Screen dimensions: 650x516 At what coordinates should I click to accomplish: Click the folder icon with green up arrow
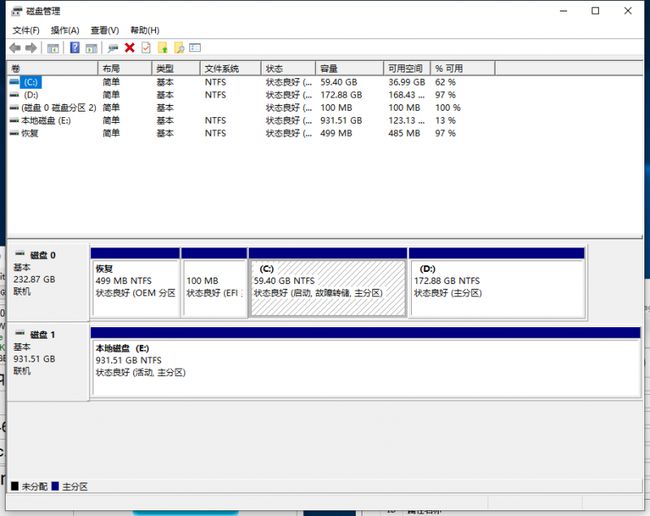pyautogui.click(x=162, y=48)
